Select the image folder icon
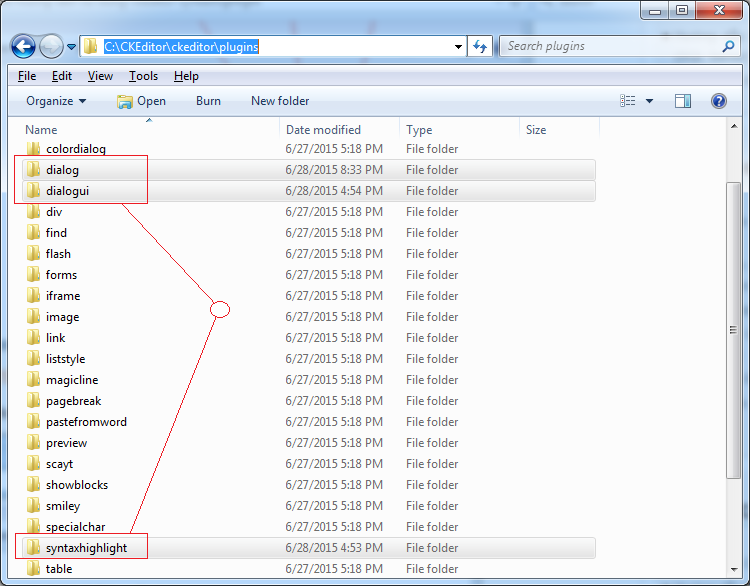 (x=33, y=317)
